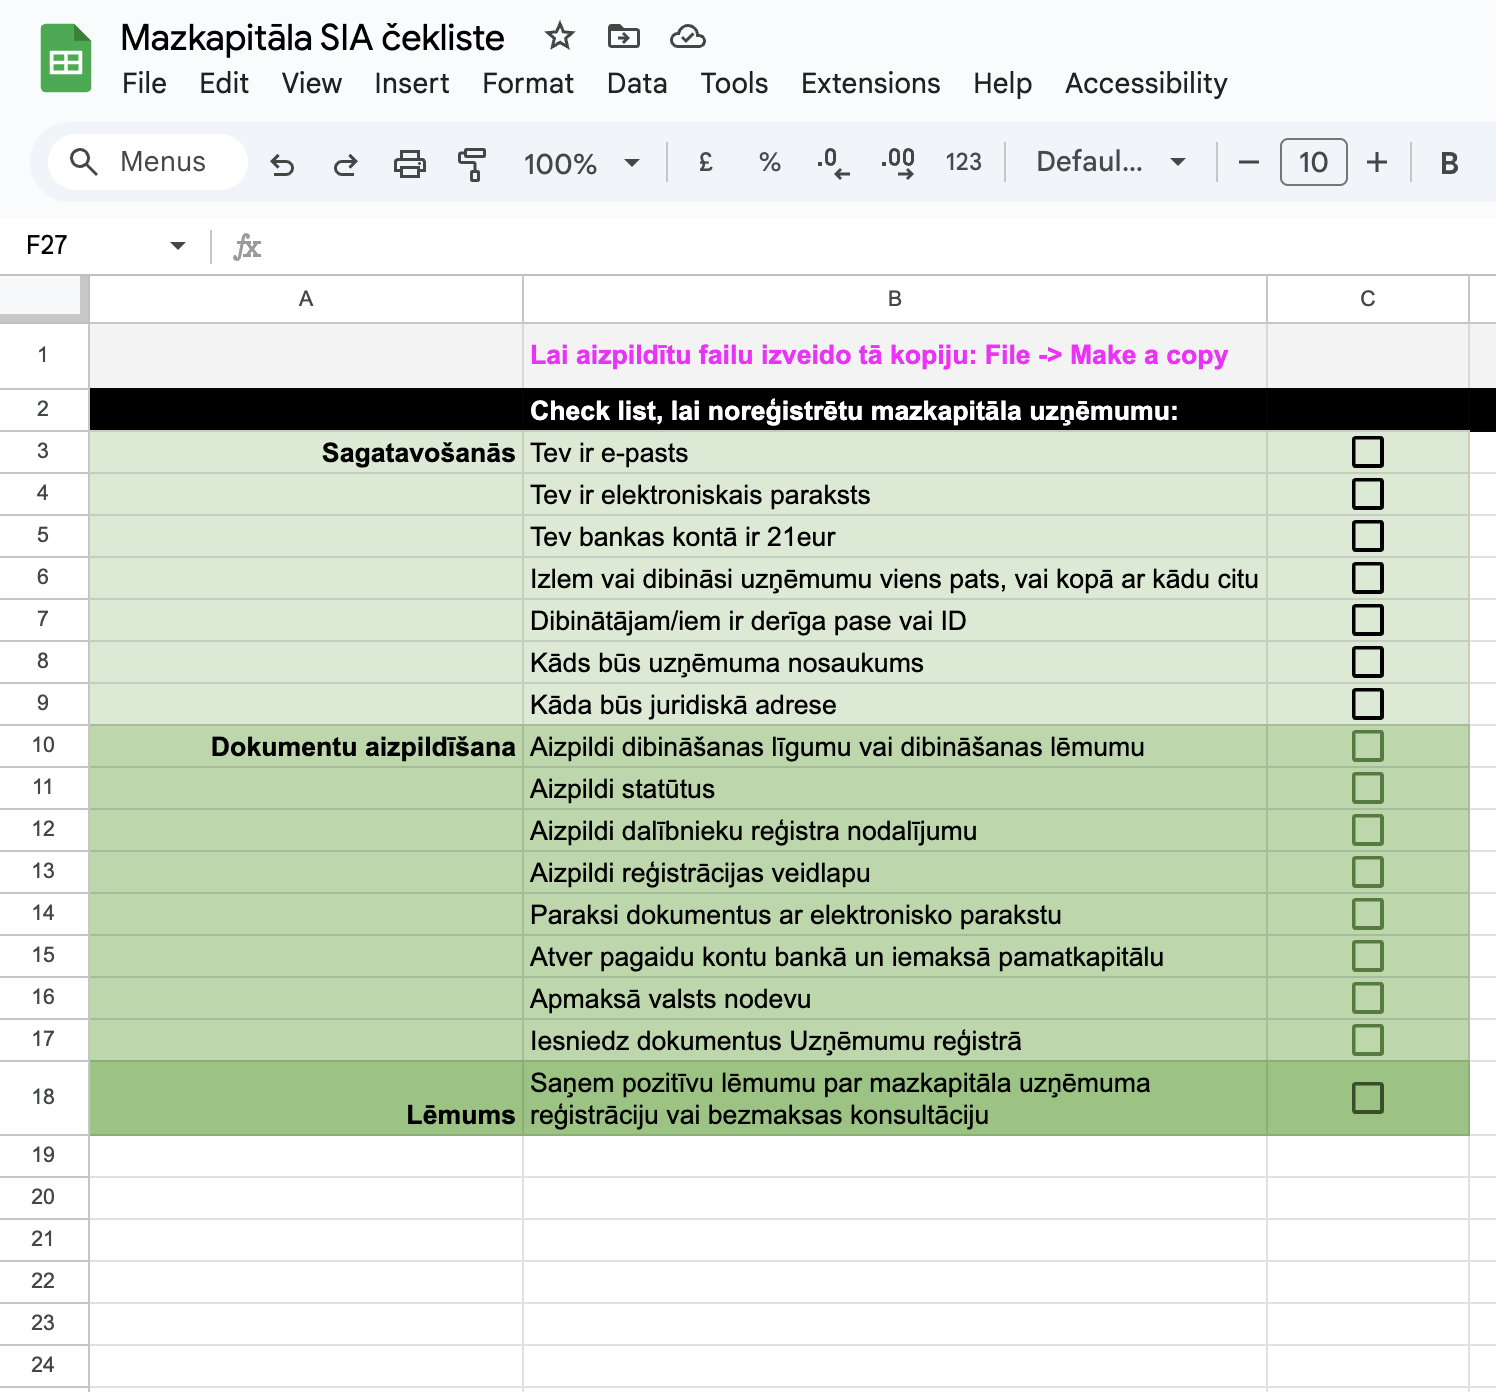Open the Format menu

pos(527,83)
